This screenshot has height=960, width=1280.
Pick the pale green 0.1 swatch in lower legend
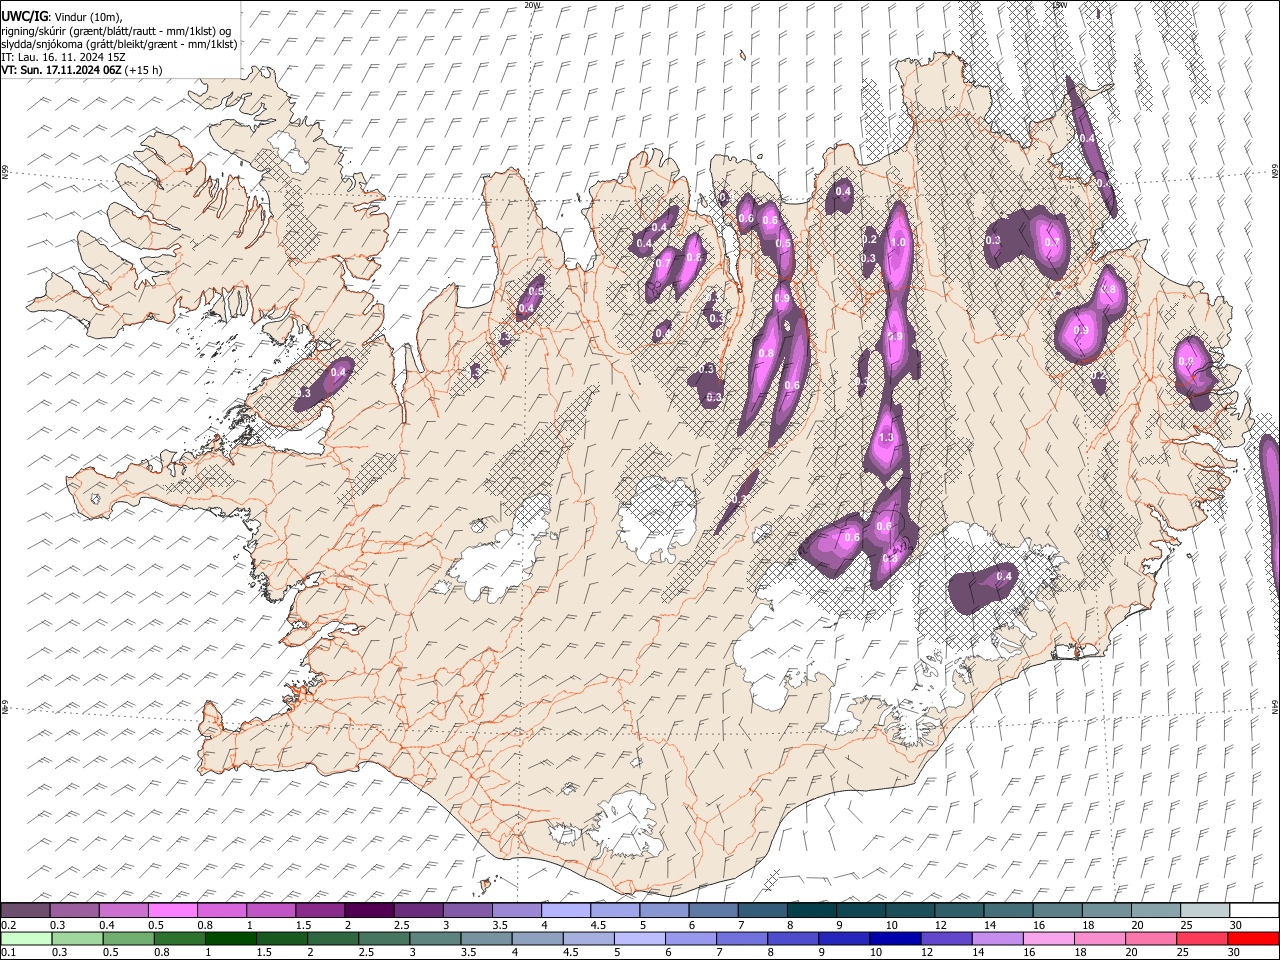(x=25, y=939)
